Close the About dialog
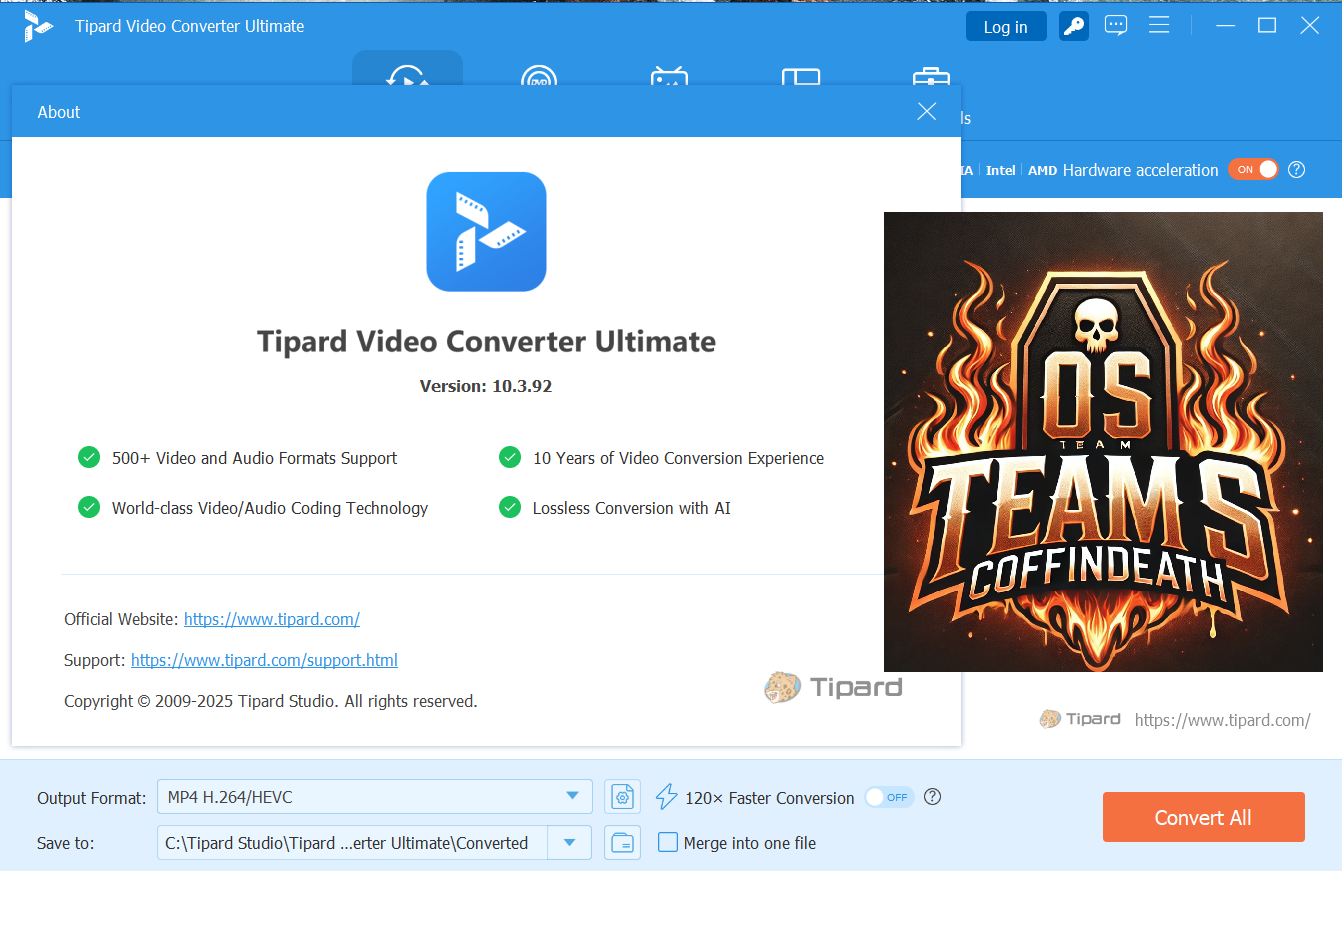The height and width of the screenshot is (937, 1342). click(x=927, y=112)
